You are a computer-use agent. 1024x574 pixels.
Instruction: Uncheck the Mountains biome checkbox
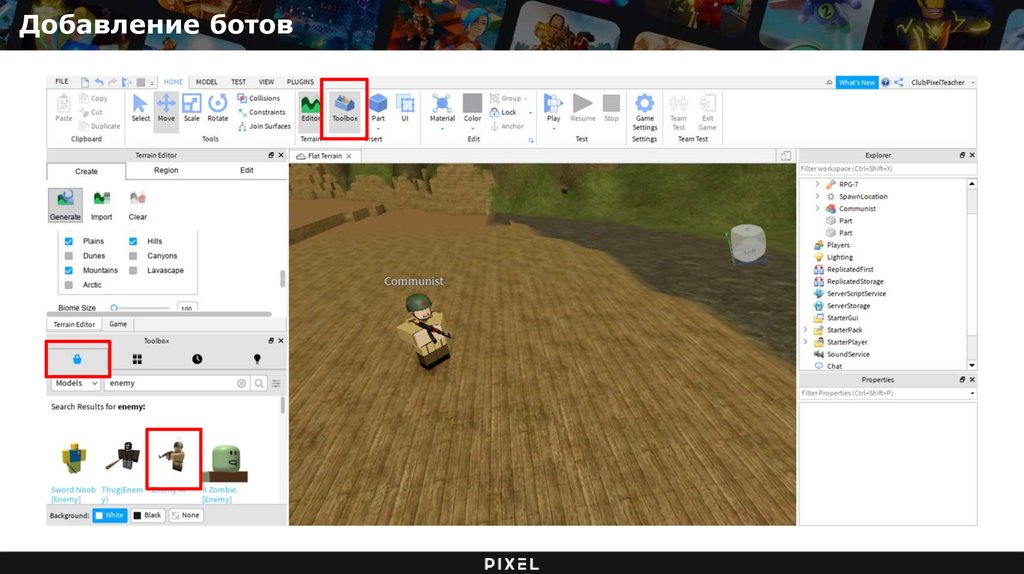point(69,270)
